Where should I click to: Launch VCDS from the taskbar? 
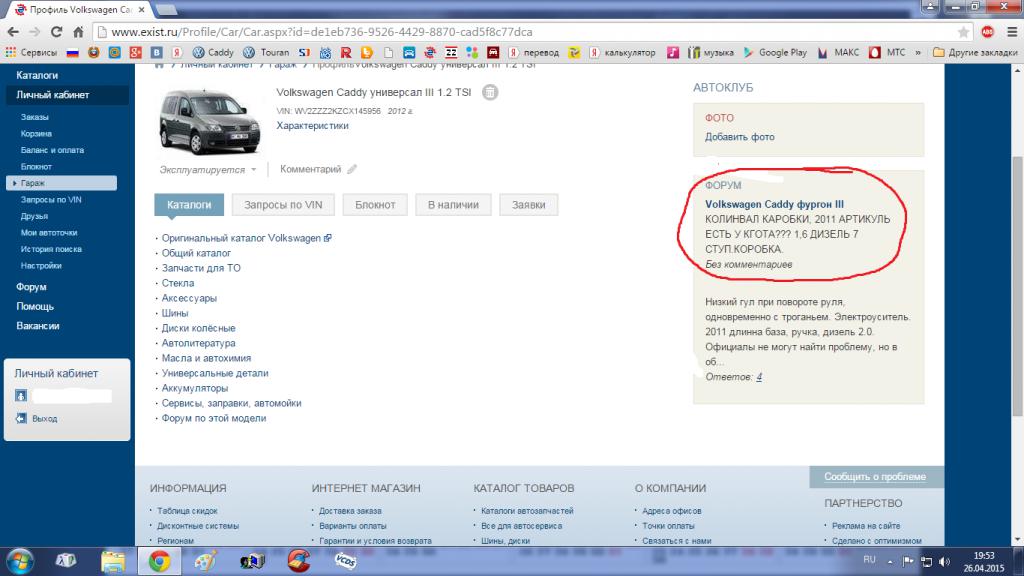pyautogui.click(x=345, y=560)
